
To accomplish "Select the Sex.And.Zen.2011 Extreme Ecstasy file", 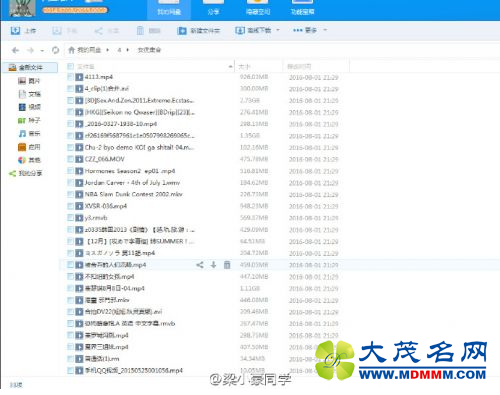I will [x=139, y=100].
